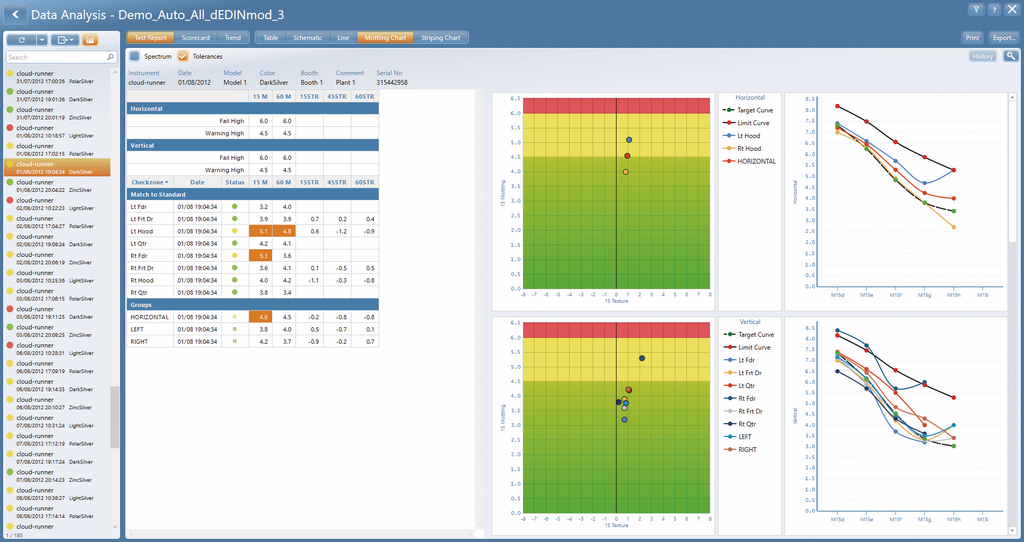Toggle Limit Curve in Horizontal legend
Screen dimensions: 1024x542
tap(746, 123)
